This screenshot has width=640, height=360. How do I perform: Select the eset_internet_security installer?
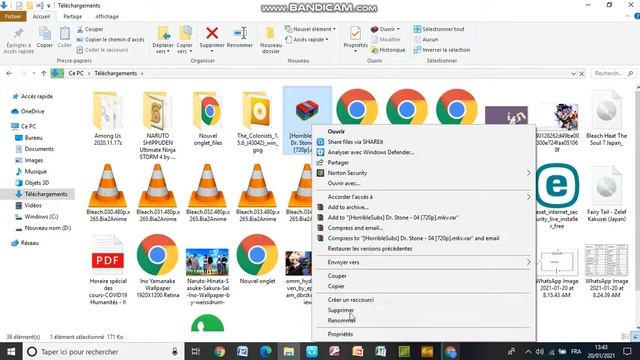tap(557, 196)
